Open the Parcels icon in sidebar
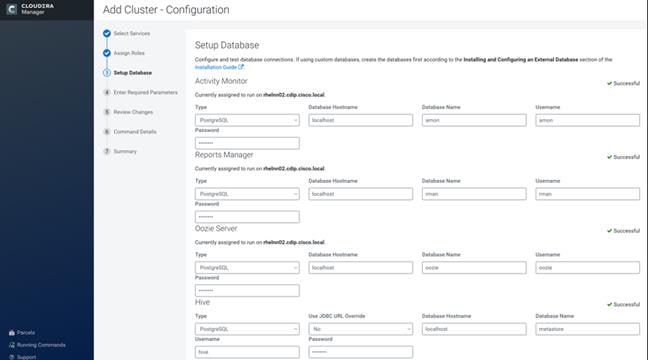Screen dimensions: 648x360 [12, 333]
